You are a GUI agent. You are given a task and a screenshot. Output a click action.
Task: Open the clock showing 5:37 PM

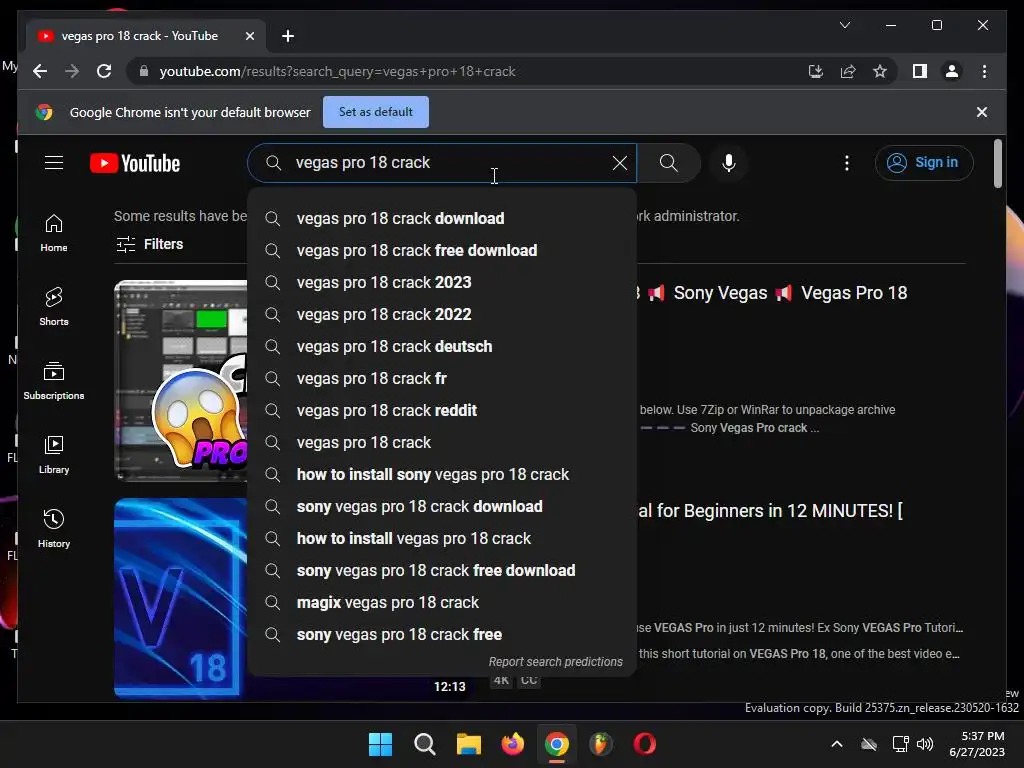pos(977,744)
